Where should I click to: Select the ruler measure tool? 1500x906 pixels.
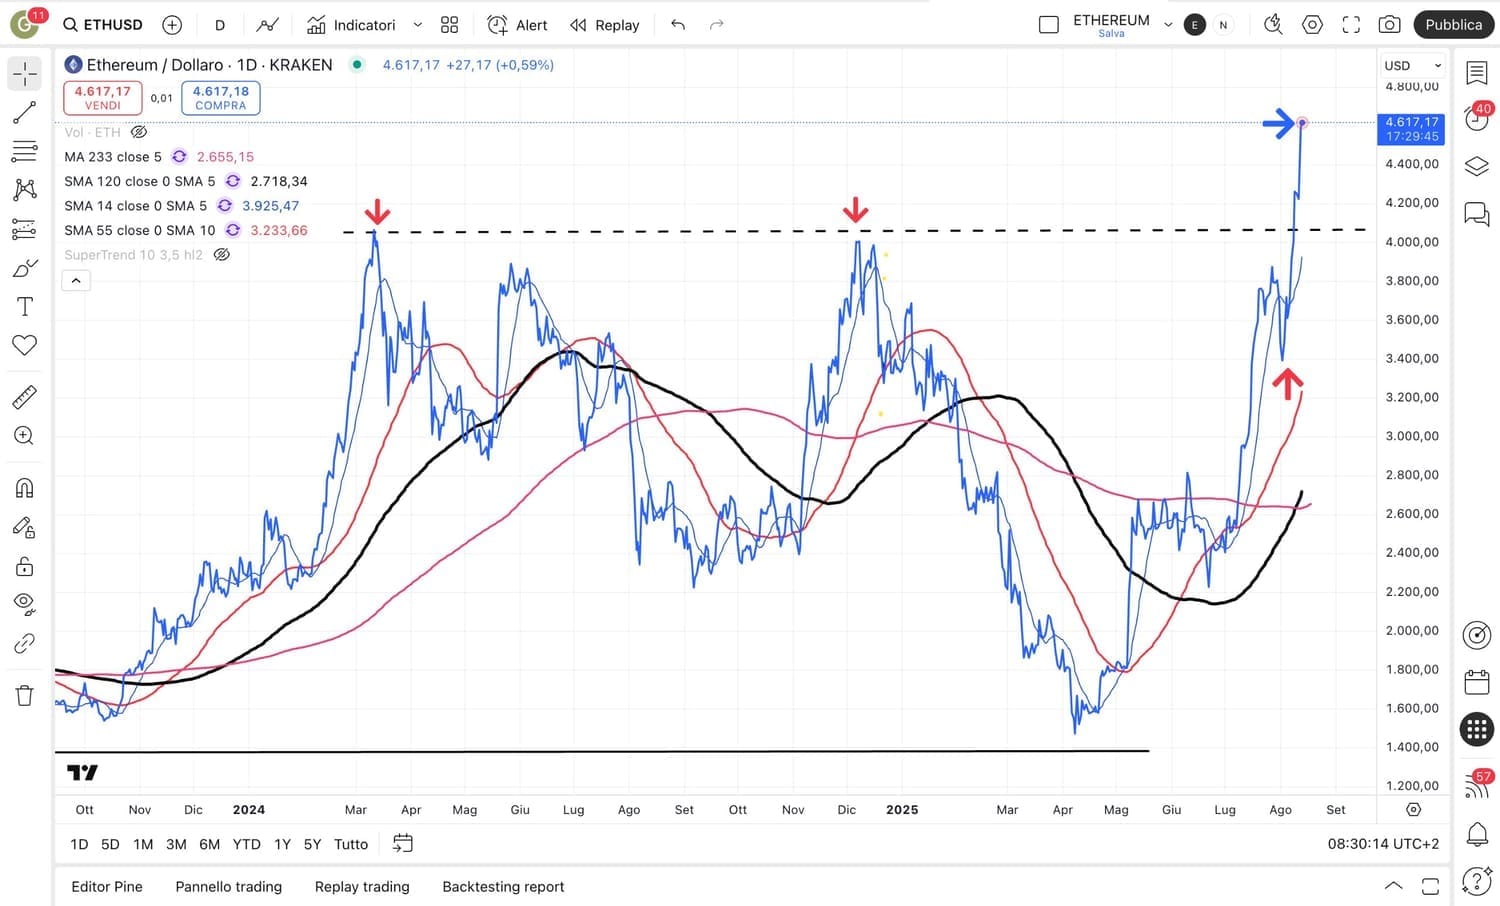[25, 397]
